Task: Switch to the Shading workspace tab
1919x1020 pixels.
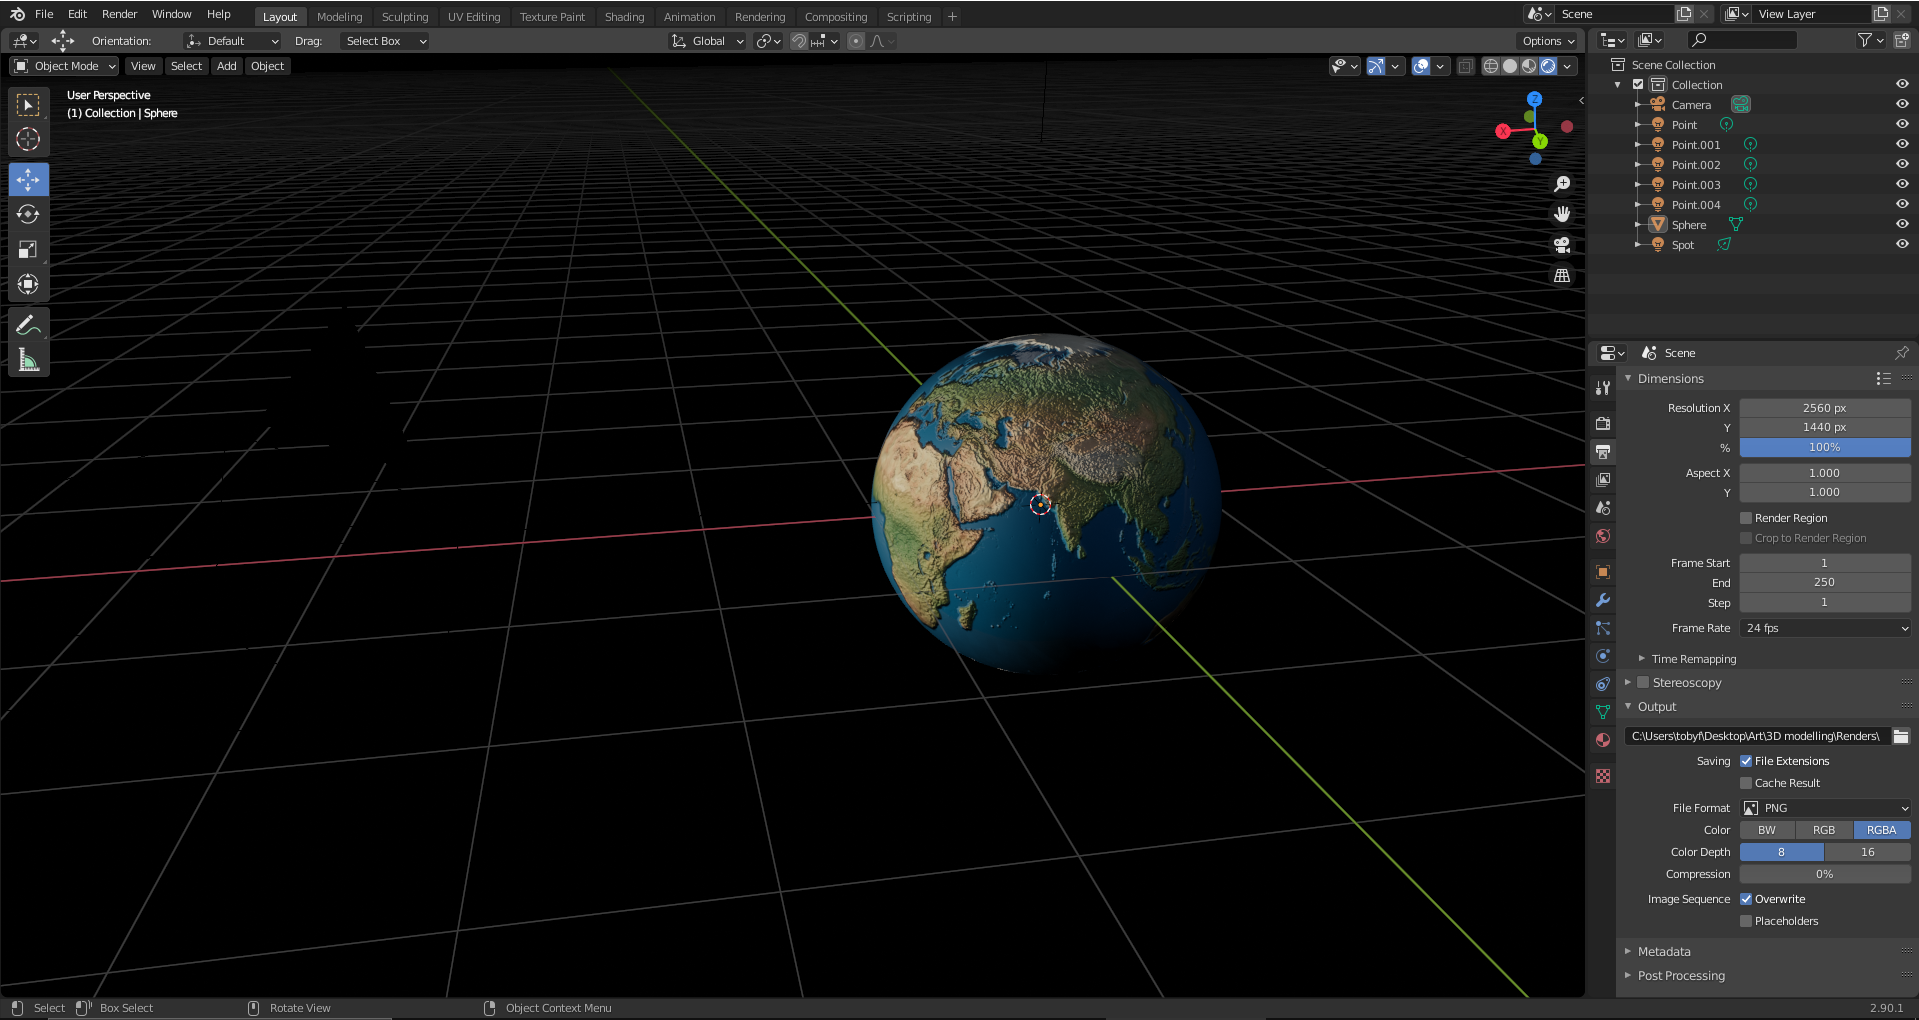Action: tap(624, 17)
